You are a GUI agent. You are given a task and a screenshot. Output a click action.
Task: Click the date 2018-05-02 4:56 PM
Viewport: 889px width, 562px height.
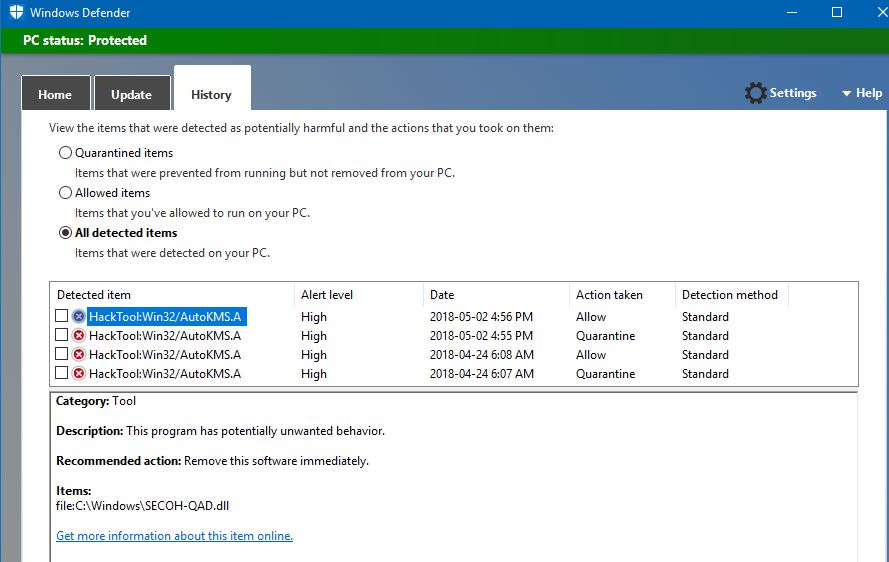pyautogui.click(x=481, y=316)
